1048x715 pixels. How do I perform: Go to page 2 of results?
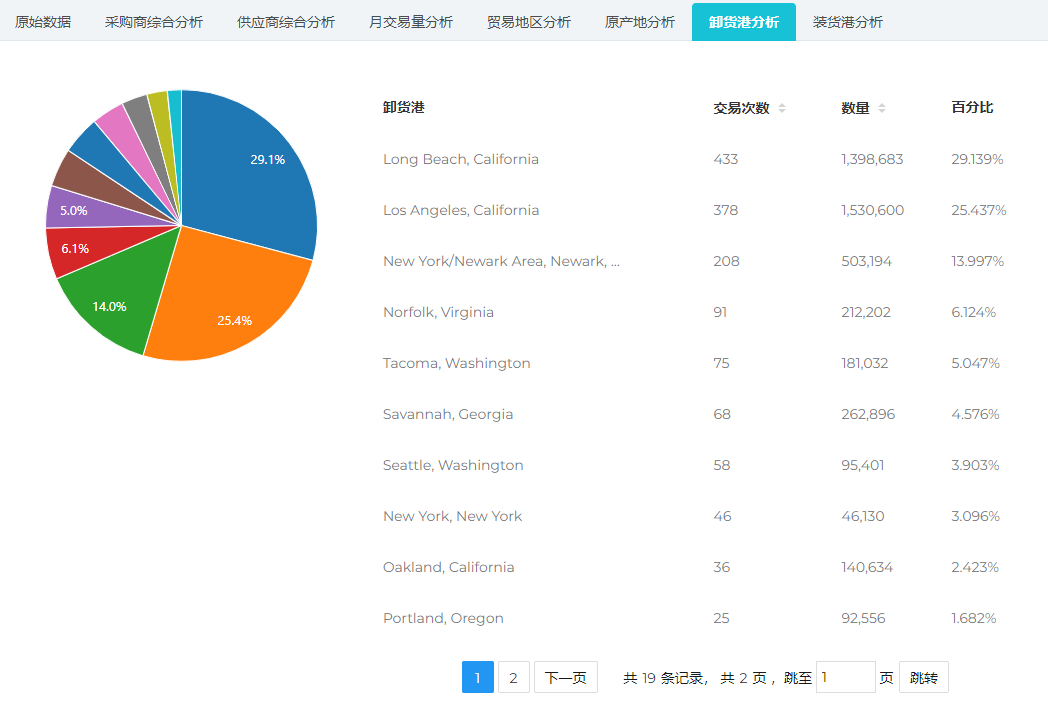[x=513, y=678]
